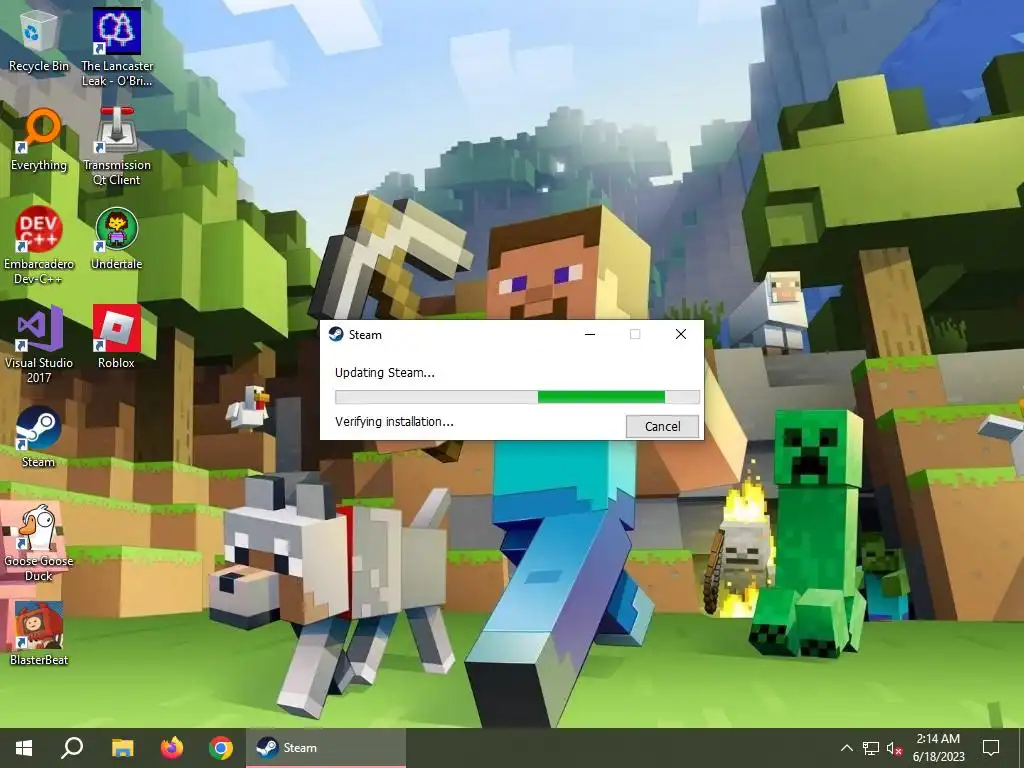Open the Windows Start menu
This screenshot has width=1024, height=768.
[x=24, y=748]
